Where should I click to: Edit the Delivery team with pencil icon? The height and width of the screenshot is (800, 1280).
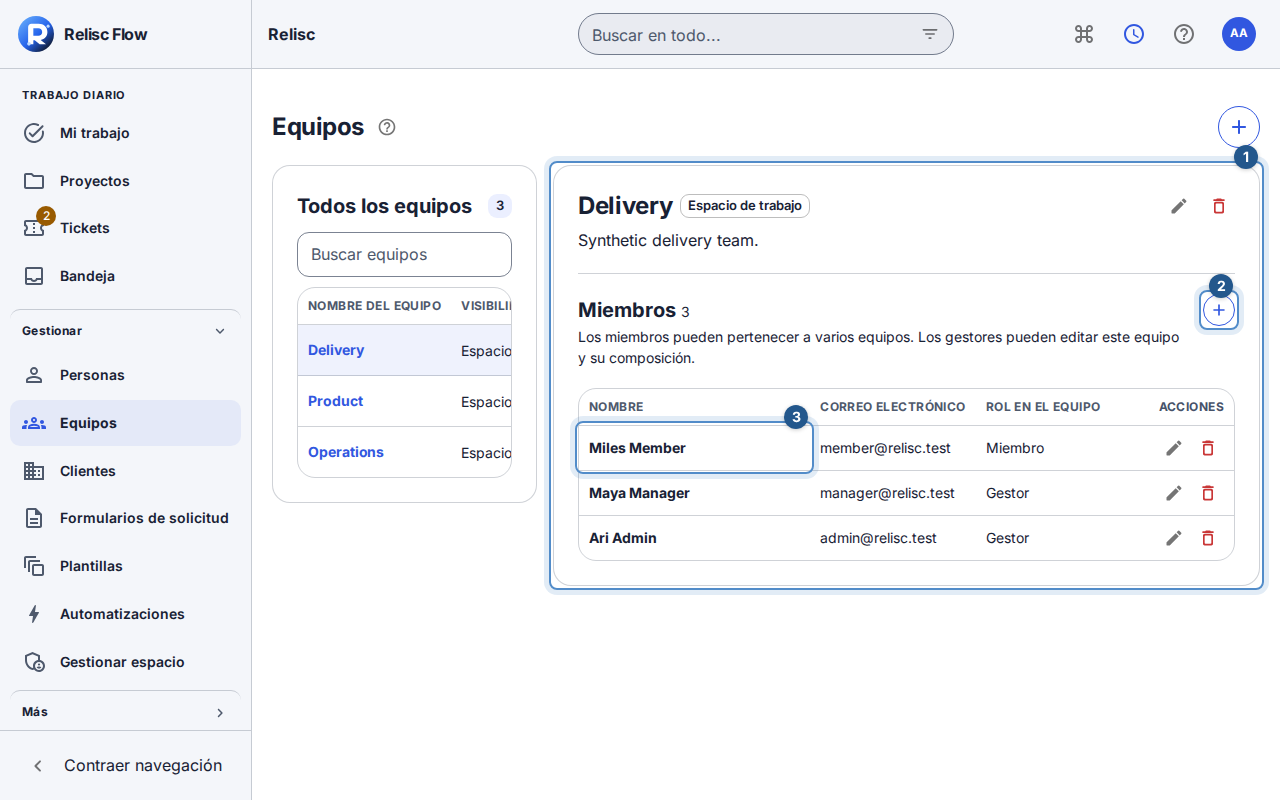point(1179,206)
